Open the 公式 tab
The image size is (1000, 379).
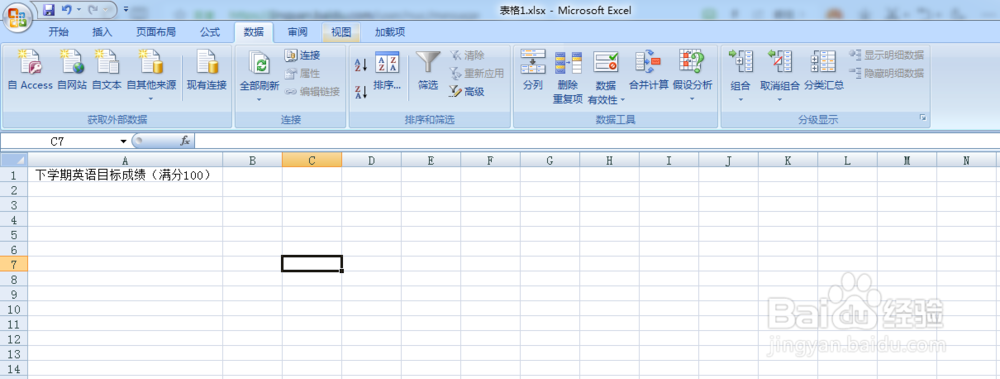pyautogui.click(x=210, y=32)
